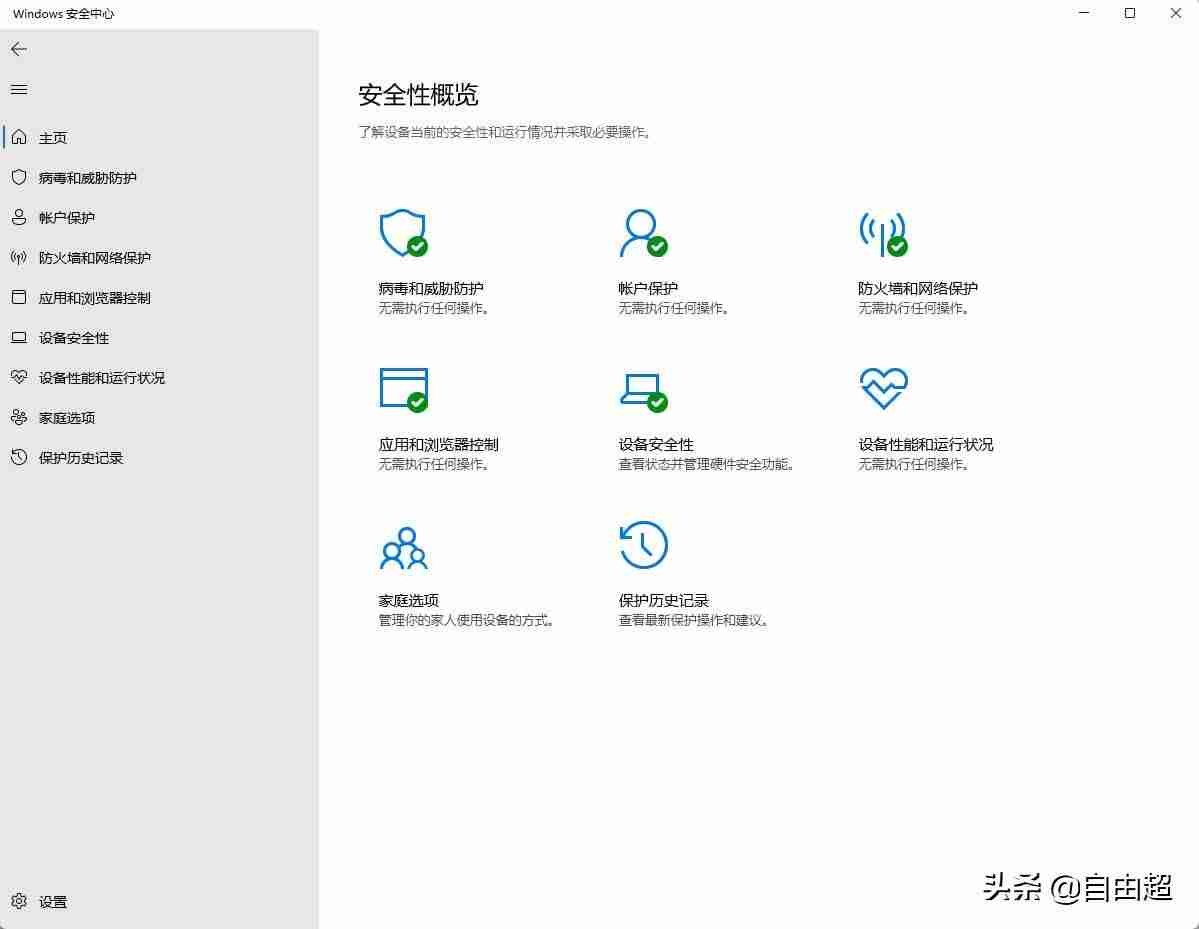1199x929 pixels.
Task: Click the 家庭选项 tile title link
Action: 408,600
